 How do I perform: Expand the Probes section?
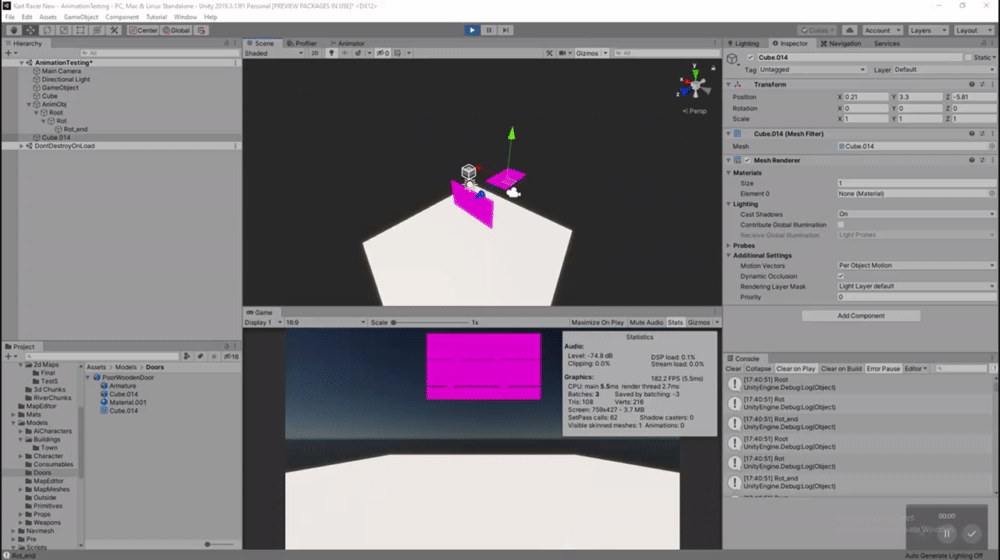point(729,245)
